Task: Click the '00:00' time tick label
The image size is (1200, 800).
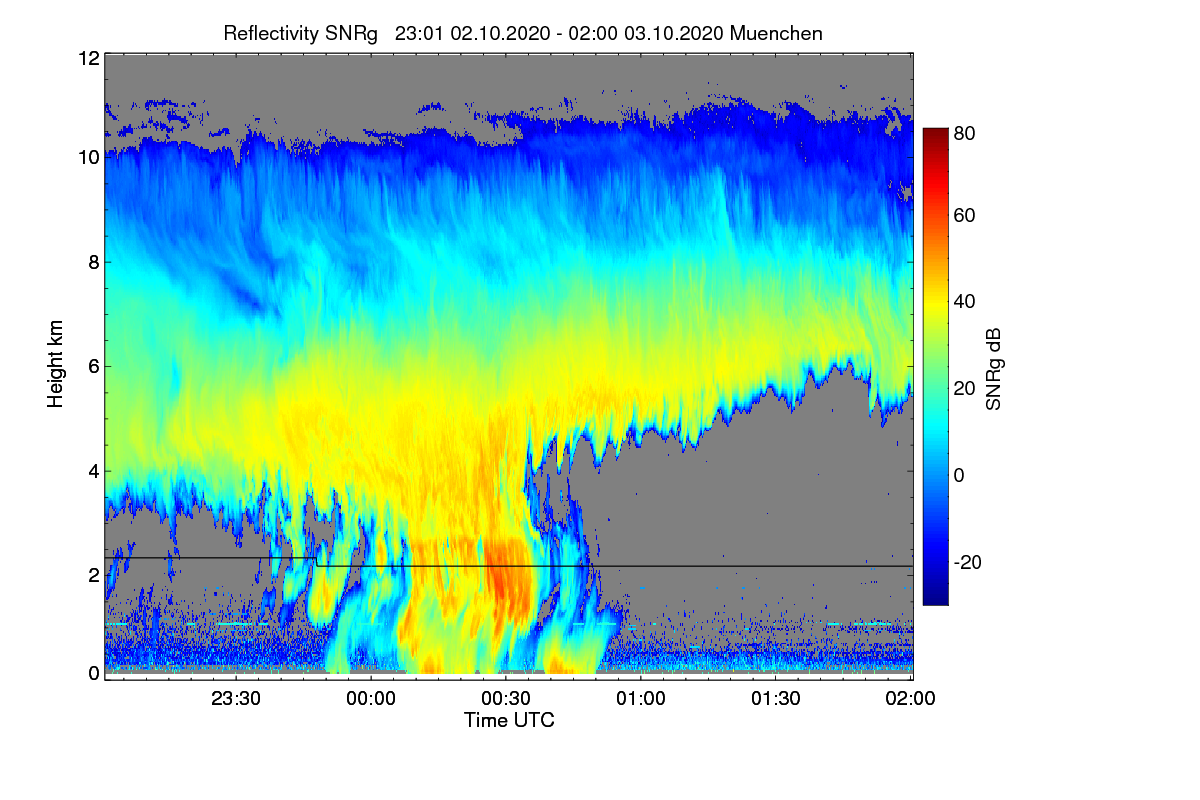Action: (x=372, y=699)
